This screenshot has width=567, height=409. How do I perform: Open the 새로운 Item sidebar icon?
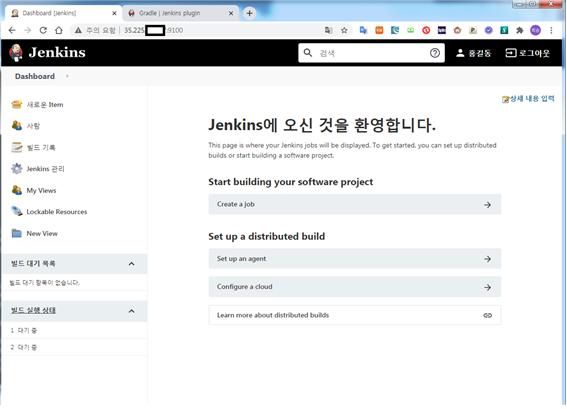[x=17, y=105]
